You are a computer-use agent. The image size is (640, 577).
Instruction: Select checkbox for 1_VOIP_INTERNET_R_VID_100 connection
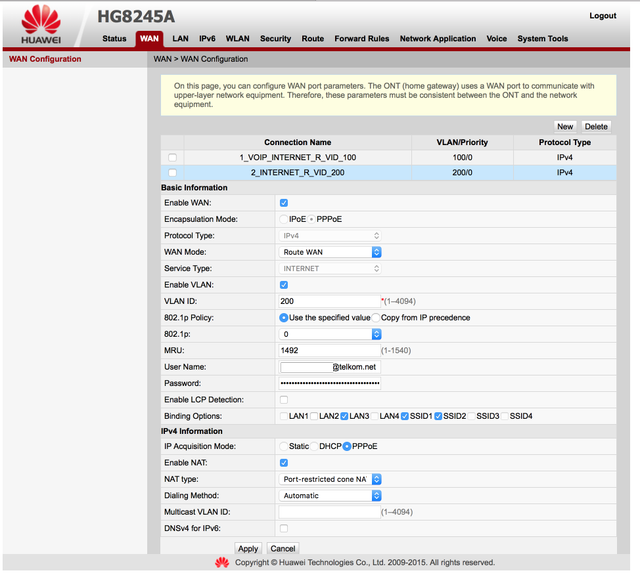coord(172,158)
